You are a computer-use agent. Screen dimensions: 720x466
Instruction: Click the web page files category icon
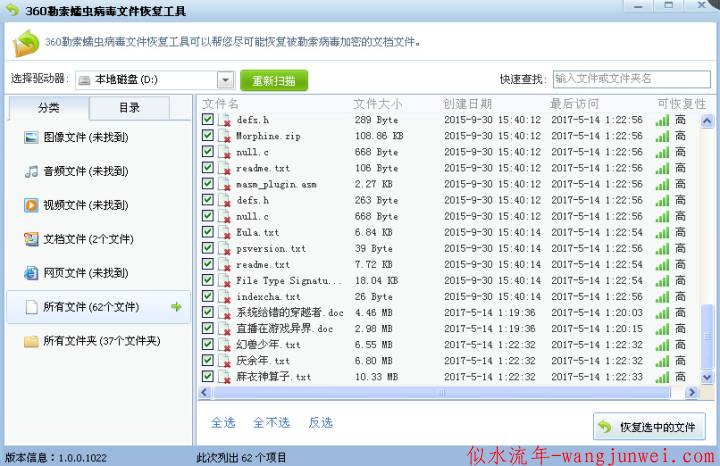tap(31, 273)
